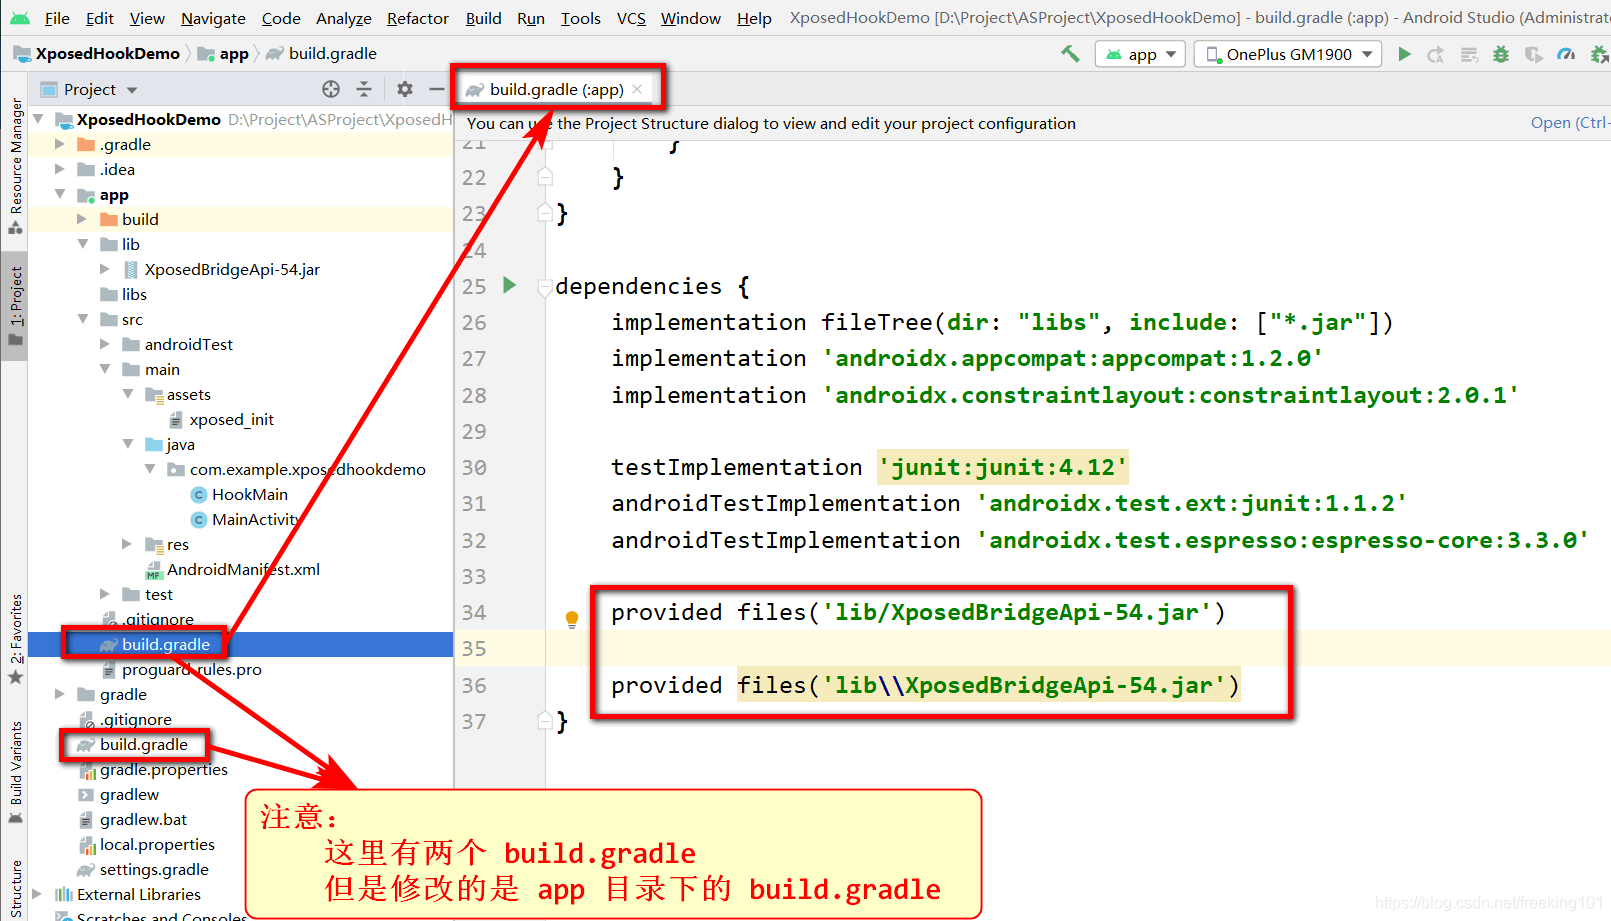Open the Build menu

(x=483, y=18)
